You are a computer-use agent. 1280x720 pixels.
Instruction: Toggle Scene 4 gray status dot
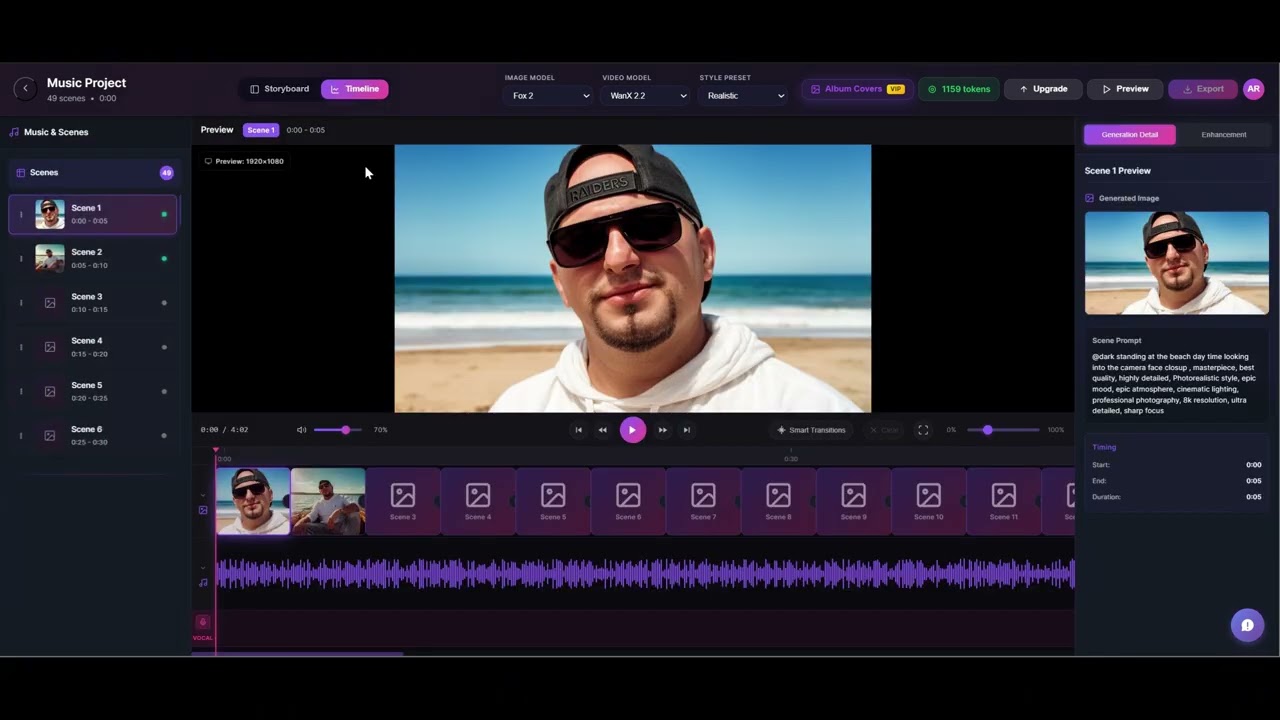tap(164, 347)
